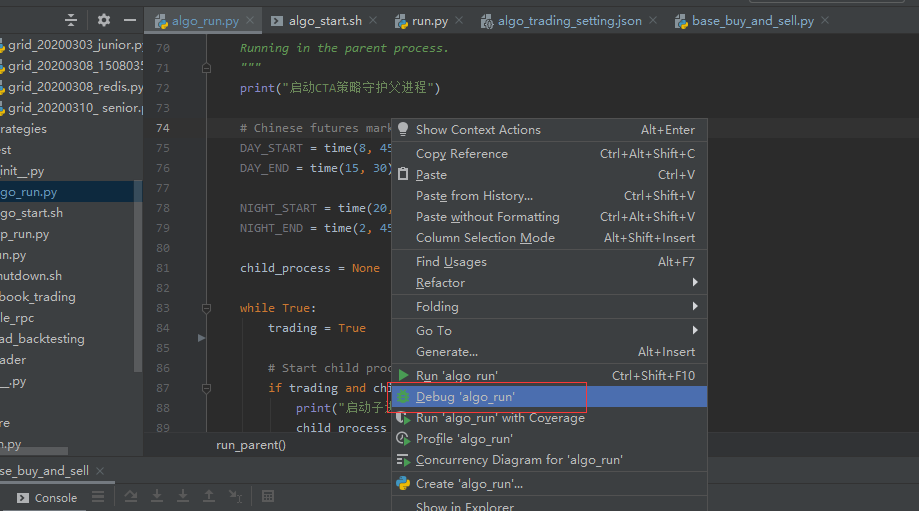The width and height of the screenshot is (919, 511).
Task: Close the base_buy_and_sell debug session tab
Action: pyautogui.click(x=100, y=471)
